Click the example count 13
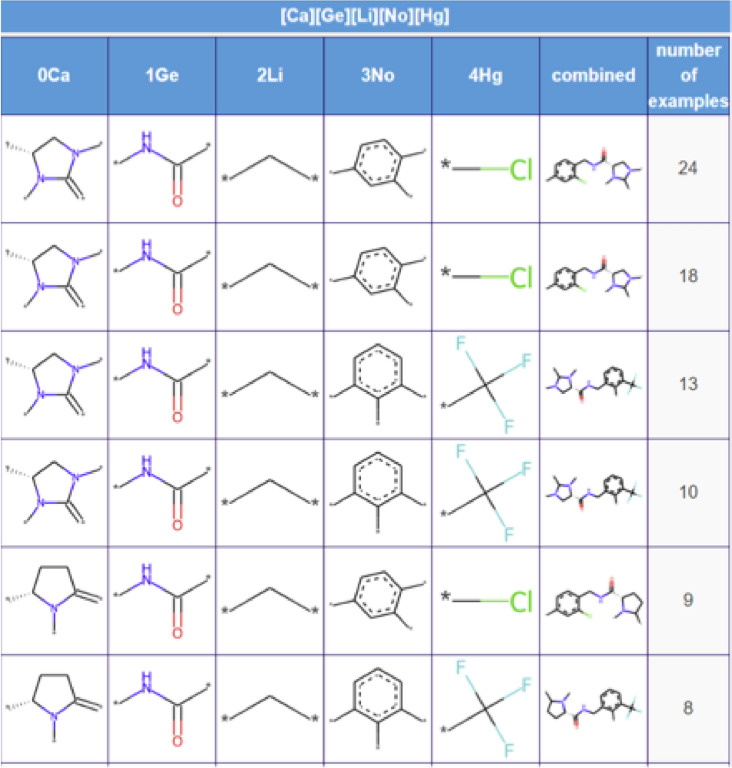Screen dimensions: 732x768 [x=688, y=384]
